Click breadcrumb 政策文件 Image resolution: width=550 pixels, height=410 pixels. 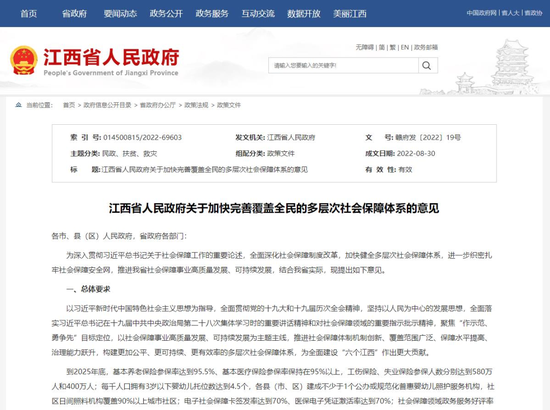point(229,105)
